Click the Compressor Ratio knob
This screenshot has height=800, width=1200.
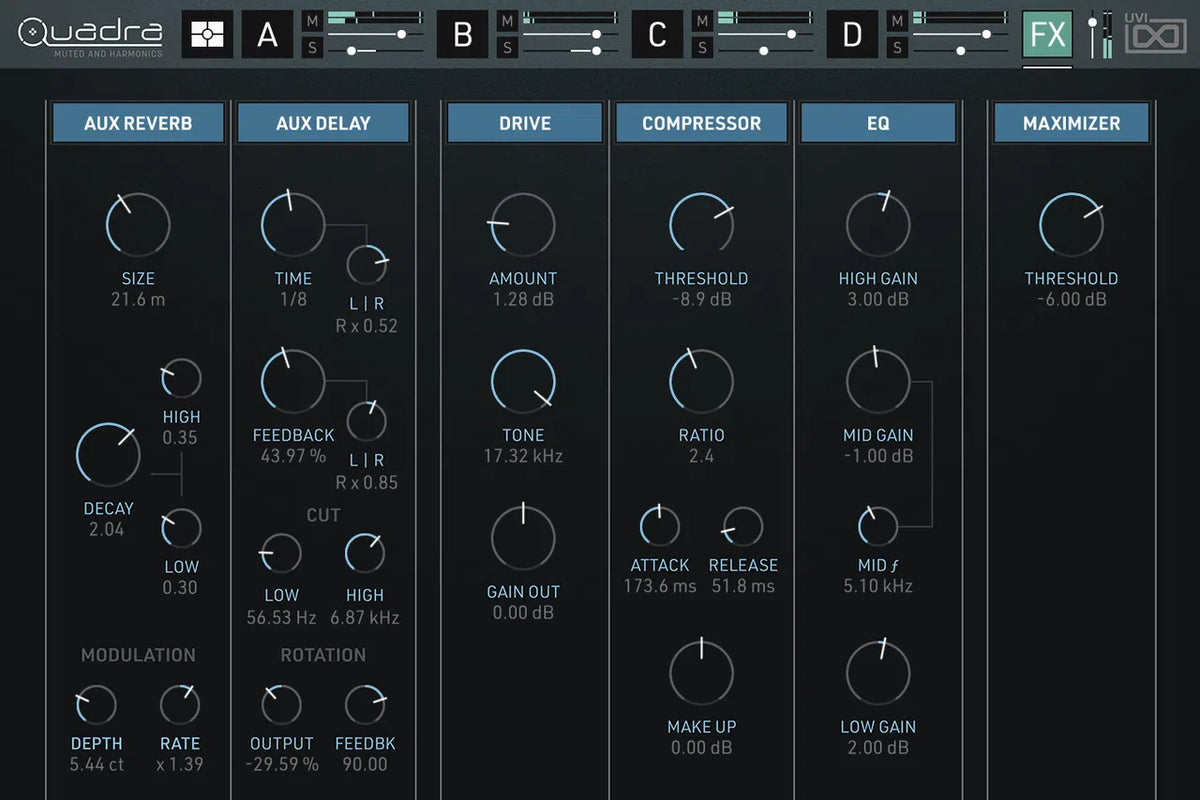pos(701,382)
